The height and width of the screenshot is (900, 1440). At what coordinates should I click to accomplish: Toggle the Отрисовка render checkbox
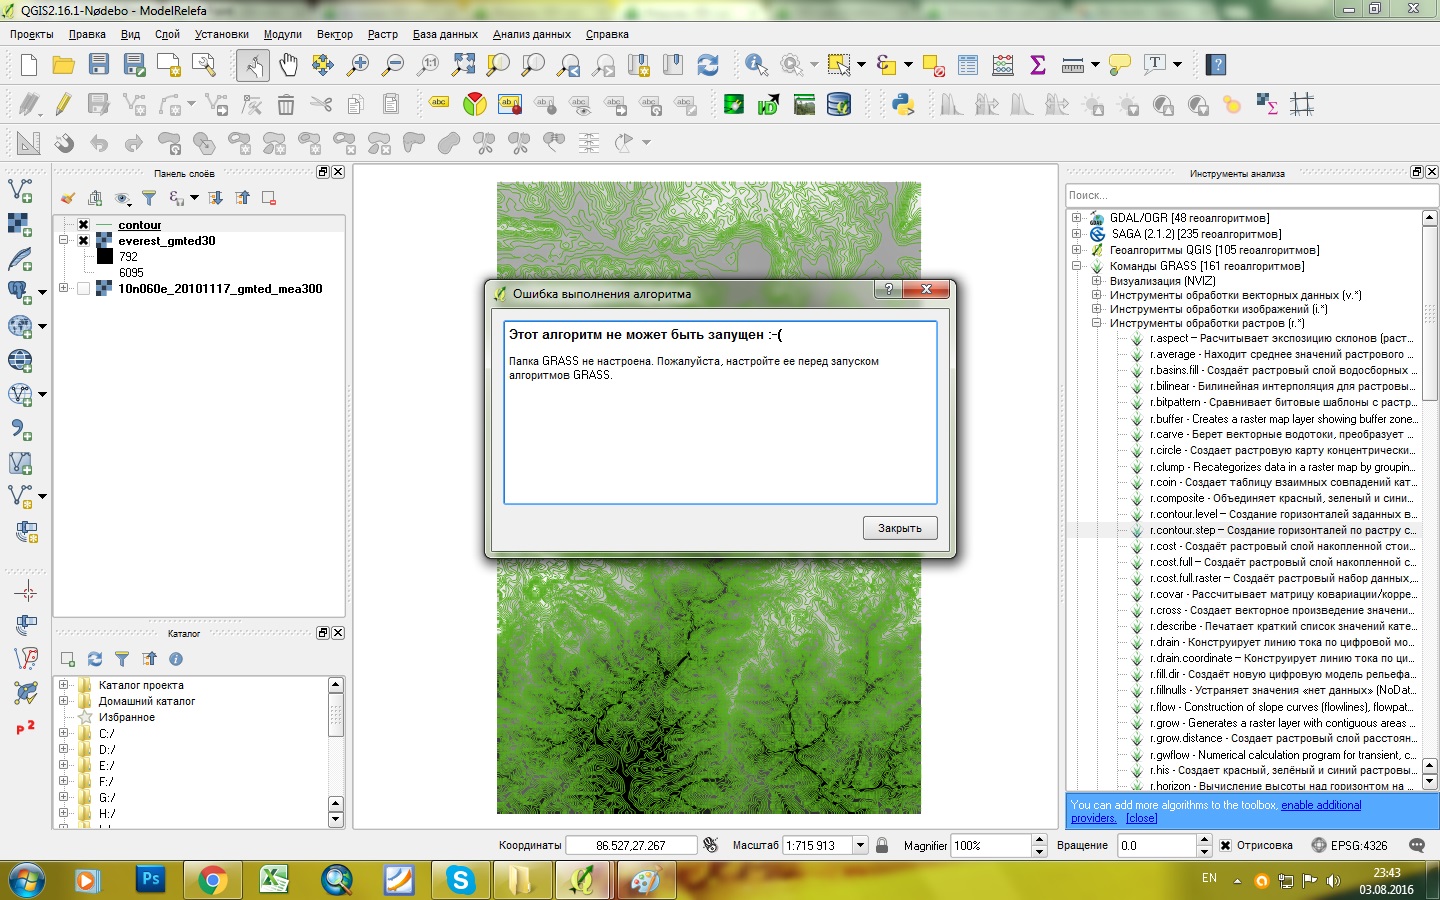[x=1225, y=845]
